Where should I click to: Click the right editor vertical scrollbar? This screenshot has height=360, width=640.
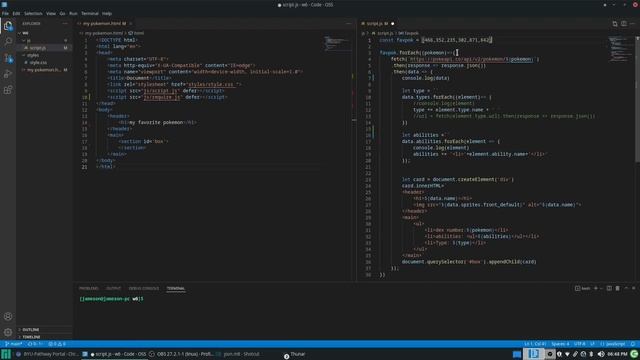point(638,98)
